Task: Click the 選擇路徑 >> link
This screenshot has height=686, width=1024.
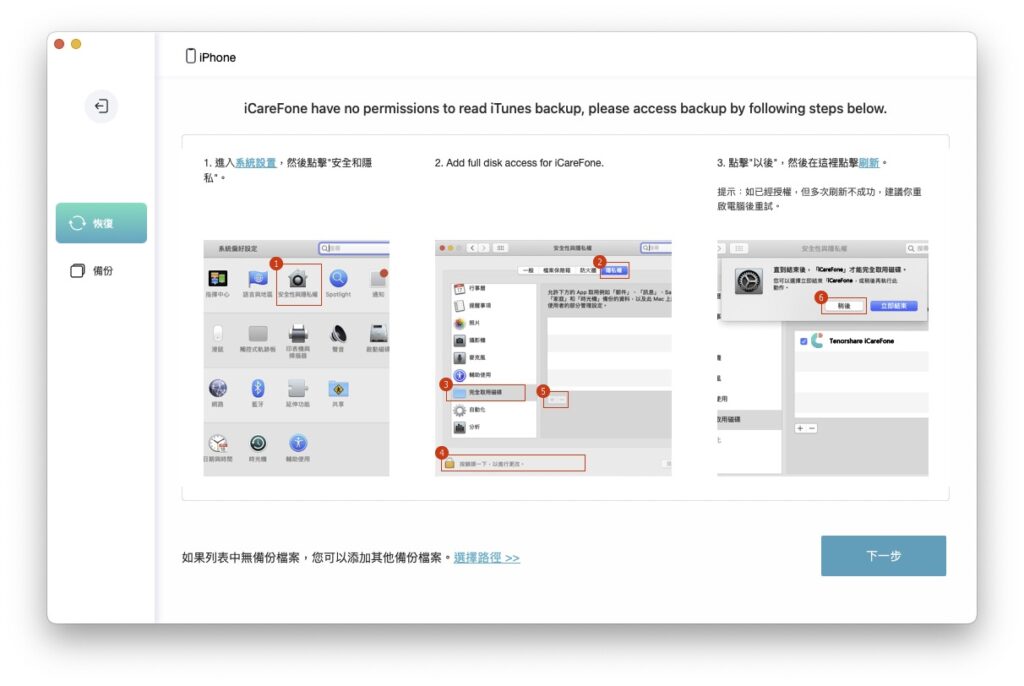Action: tap(487, 557)
